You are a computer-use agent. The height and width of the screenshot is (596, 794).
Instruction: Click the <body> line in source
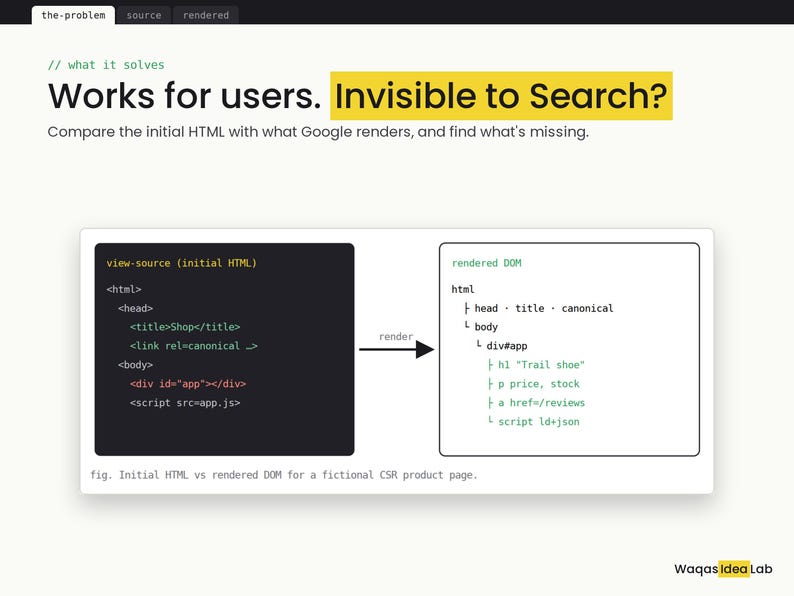135,365
